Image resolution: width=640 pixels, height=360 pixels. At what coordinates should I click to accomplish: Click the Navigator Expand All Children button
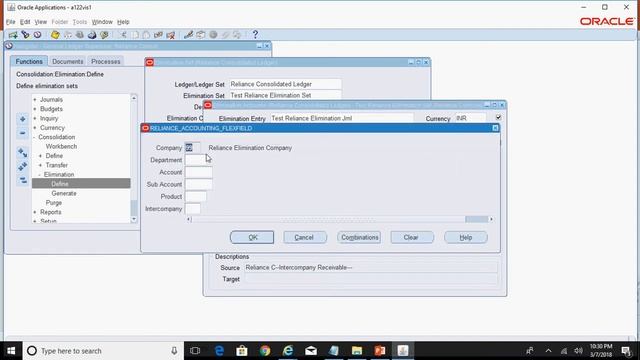(x=22, y=153)
